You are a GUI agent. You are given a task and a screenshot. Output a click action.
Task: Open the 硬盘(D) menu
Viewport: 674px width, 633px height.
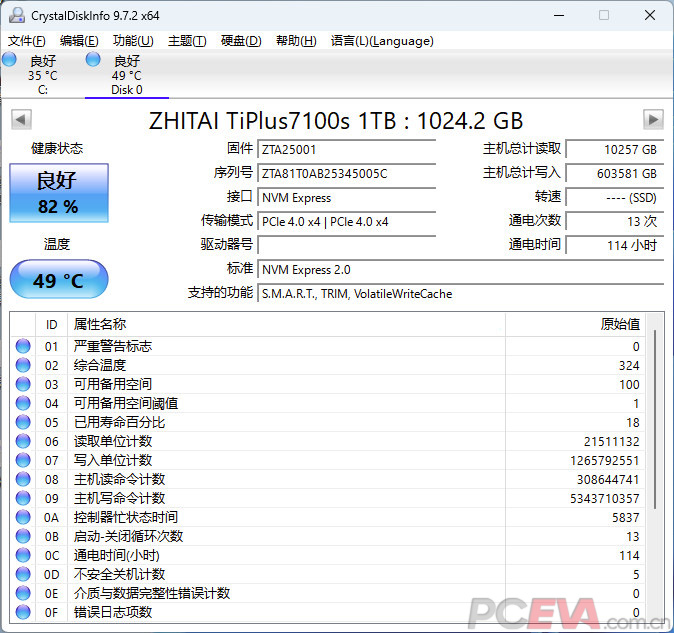pos(240,41)
